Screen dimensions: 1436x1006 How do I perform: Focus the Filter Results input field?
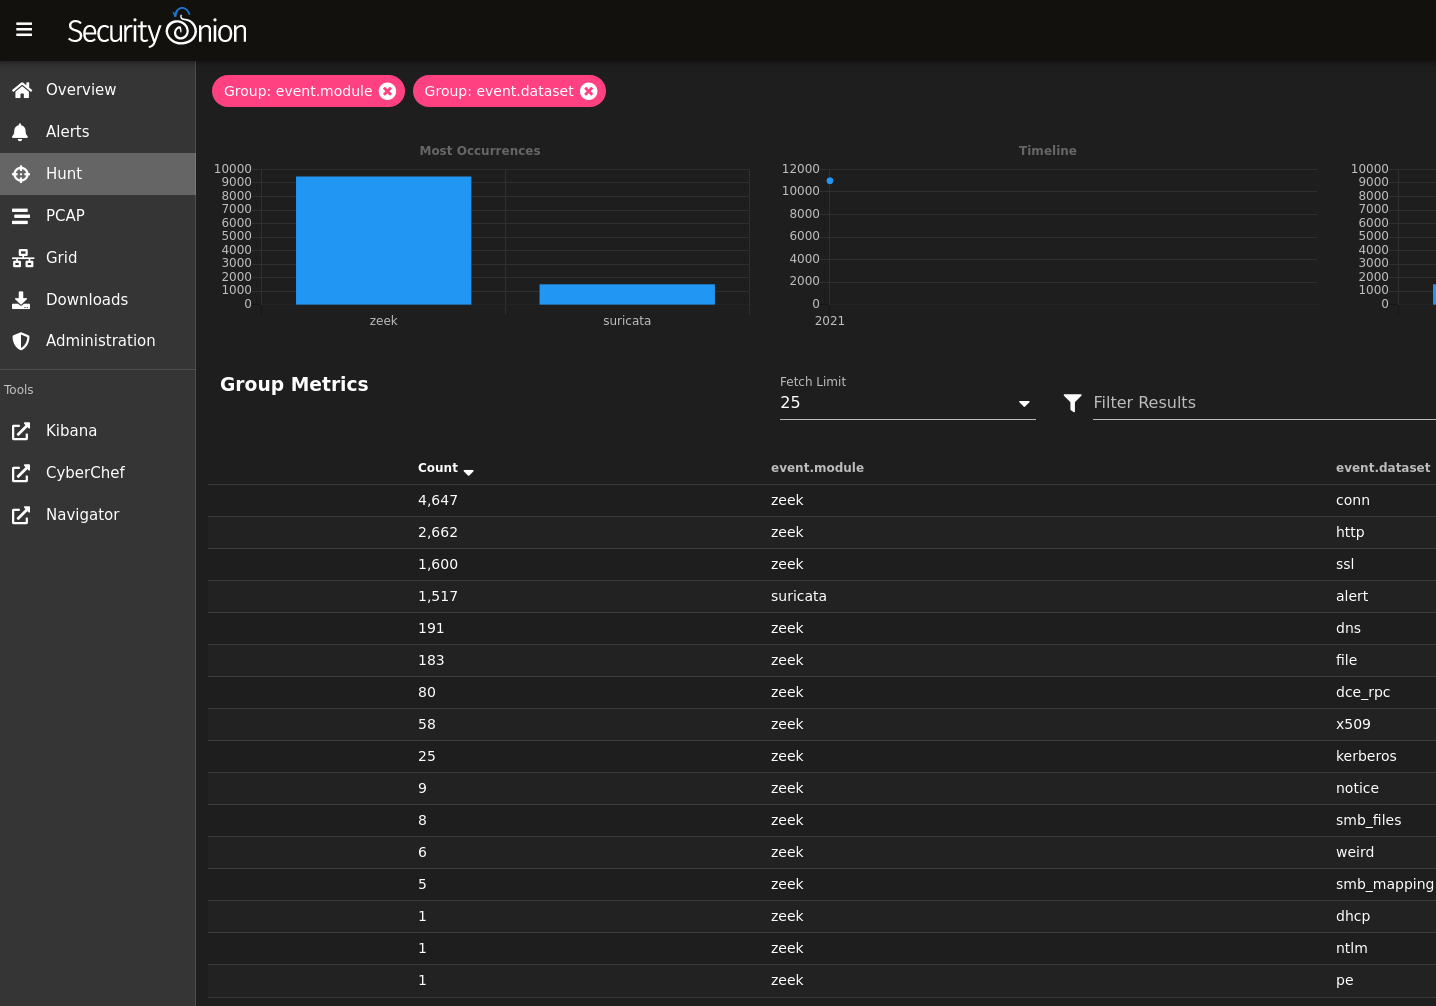[x=1264, y=402]
